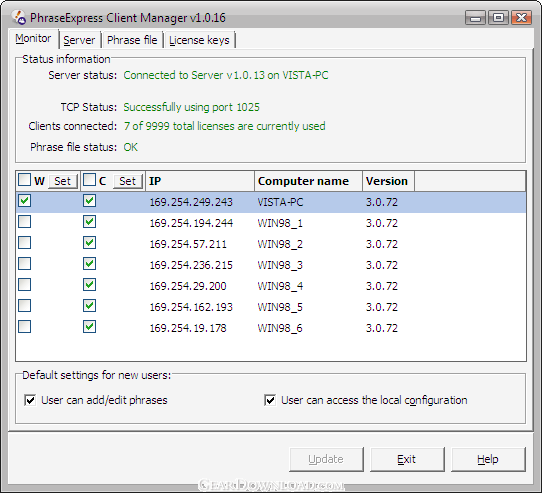542x493 pixels.
Task: Uncheck the C checkbox for WIN98_4
Action: pyautogui.click(x=90, y=285)
